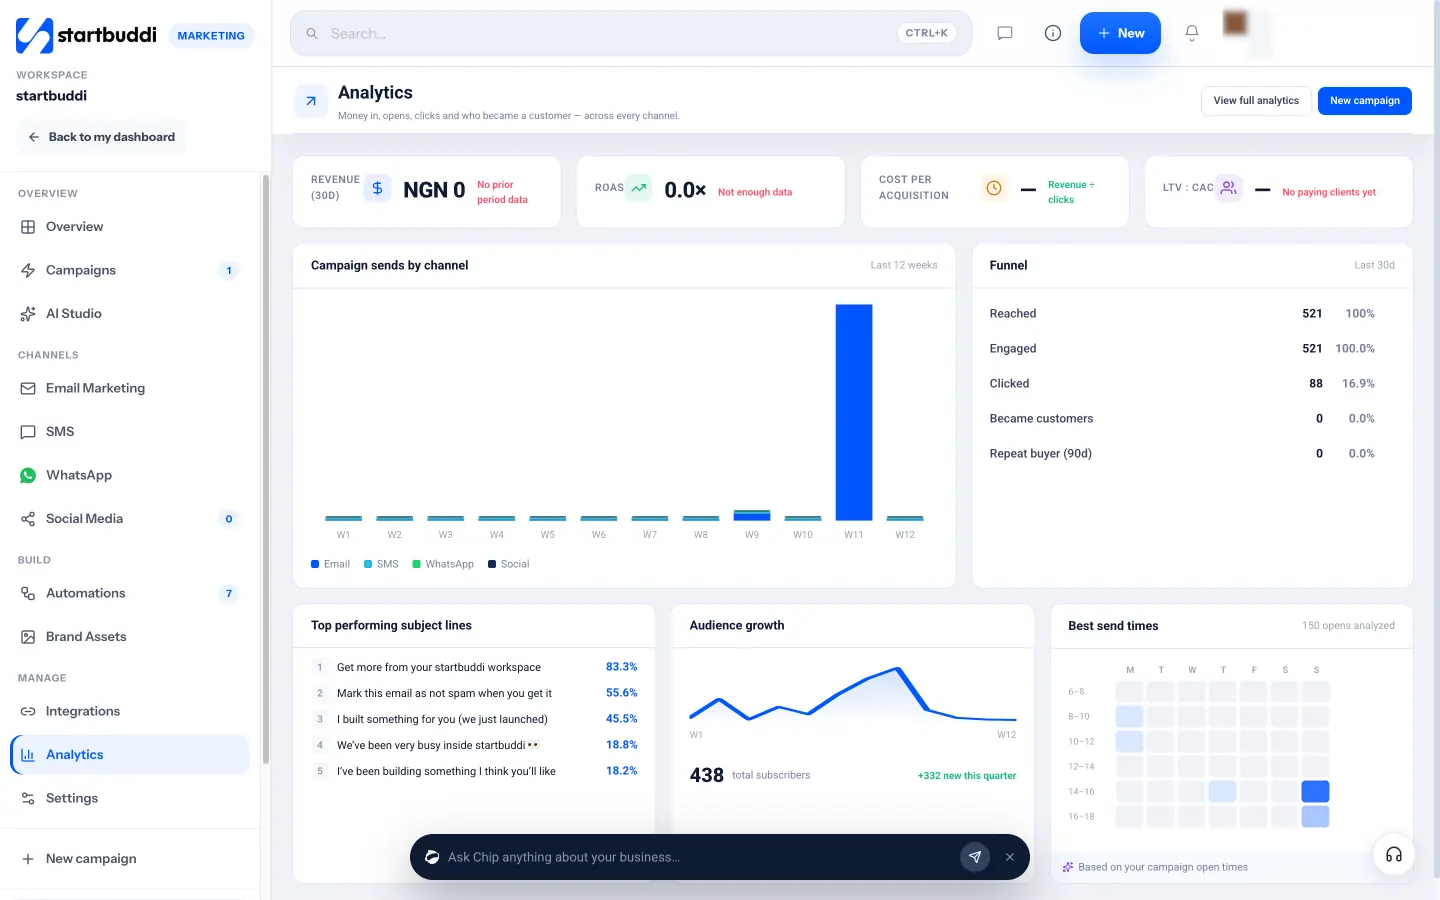
Task: Open SMS channel page
Action: click(x=130, y=432)
